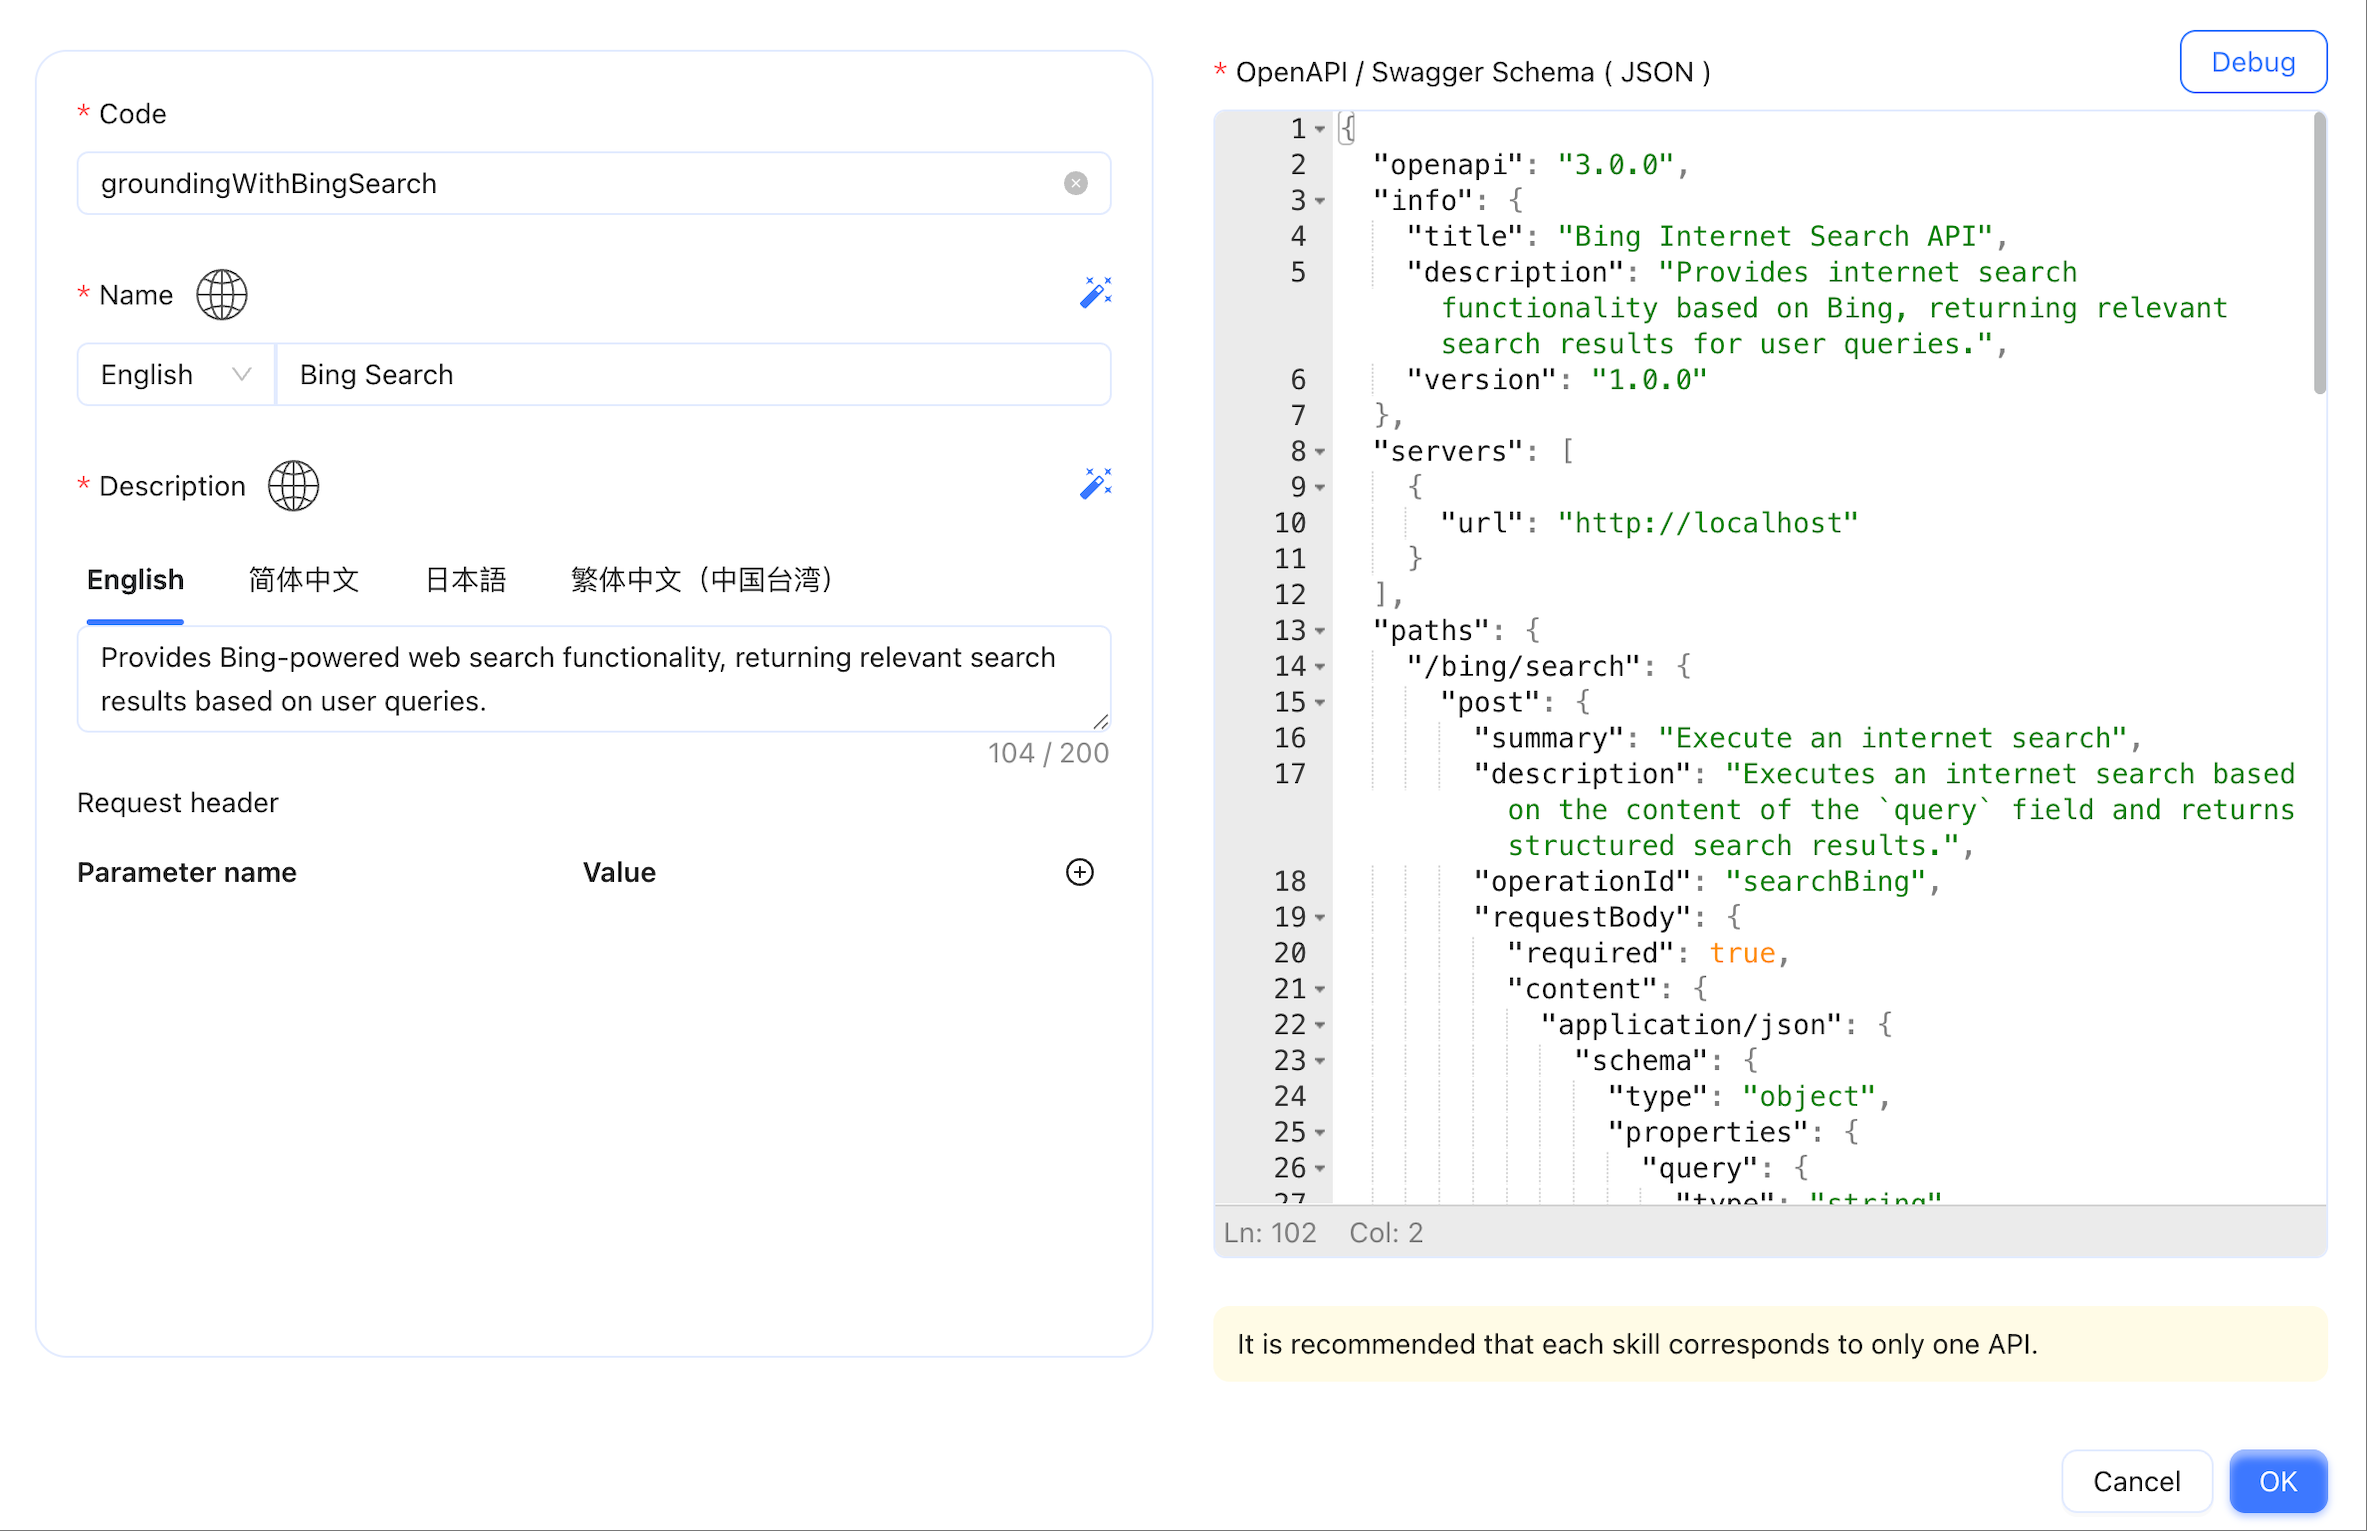The height and width of the screenshot is (1531, 2367).
Task: Confirm with the OK button
Action: point(2277,1481)
